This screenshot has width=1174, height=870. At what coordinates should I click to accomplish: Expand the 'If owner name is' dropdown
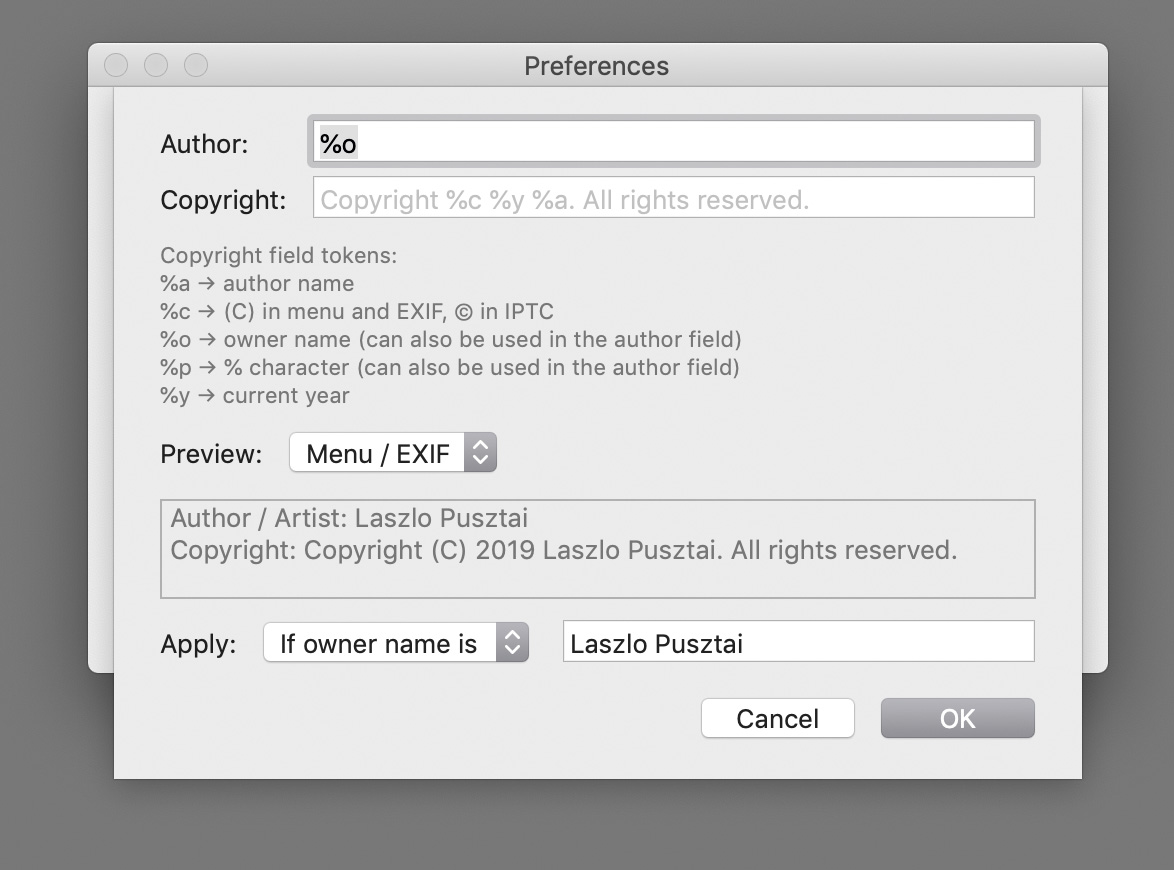click(396, 643)
